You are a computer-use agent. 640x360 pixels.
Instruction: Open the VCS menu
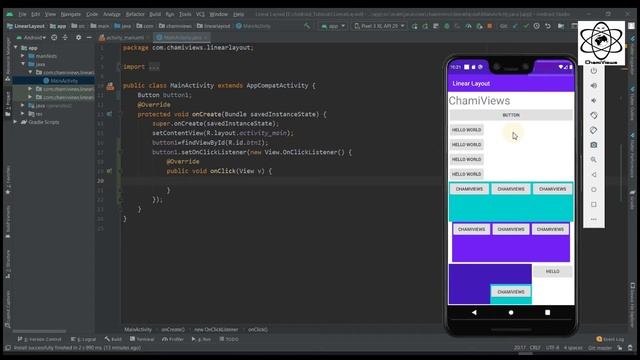point(200,14)
